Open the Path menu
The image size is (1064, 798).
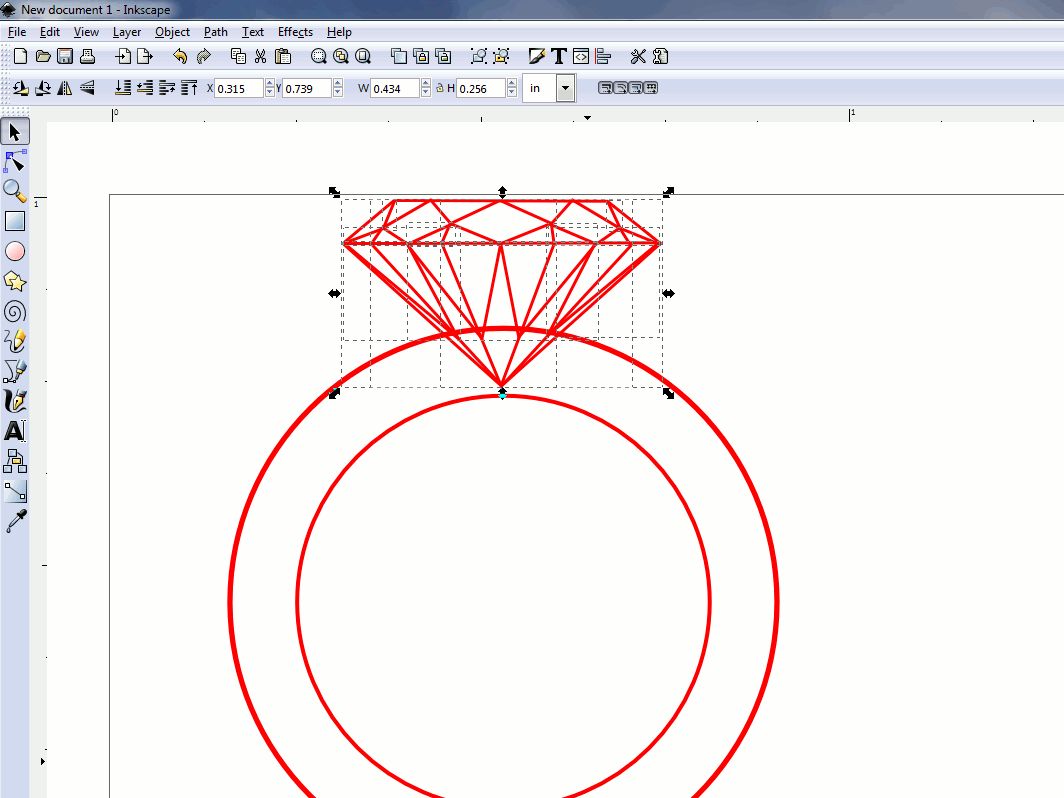pos(215,32)
